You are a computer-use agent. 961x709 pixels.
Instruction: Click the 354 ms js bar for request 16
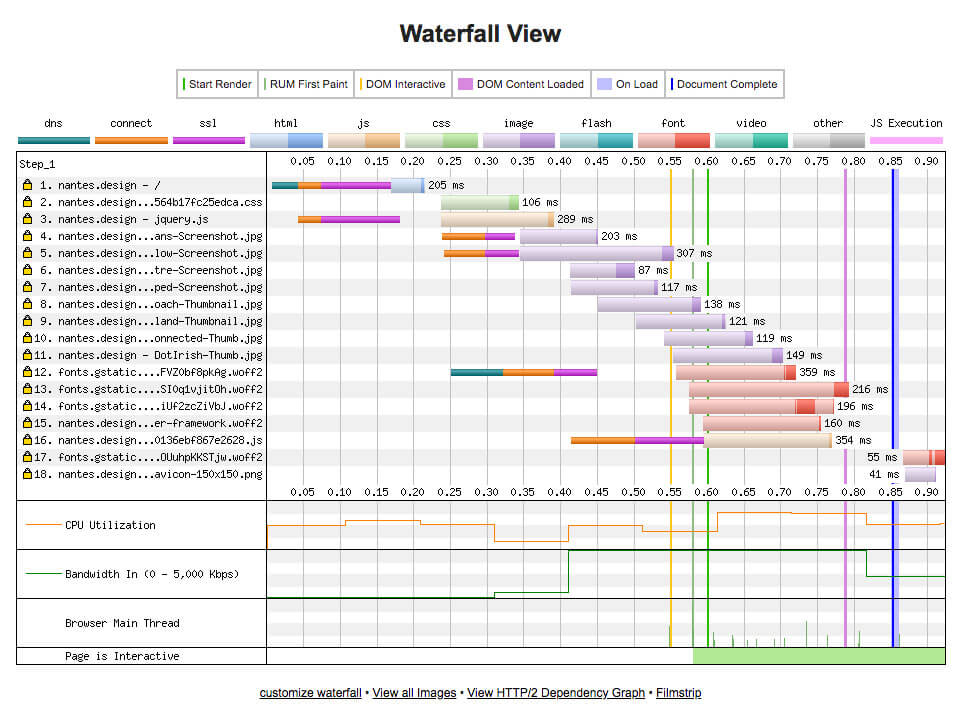coord(768,440)
